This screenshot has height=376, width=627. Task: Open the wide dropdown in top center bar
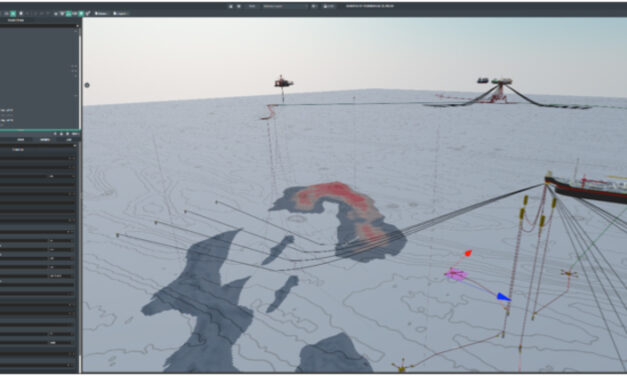pos(285,6)
